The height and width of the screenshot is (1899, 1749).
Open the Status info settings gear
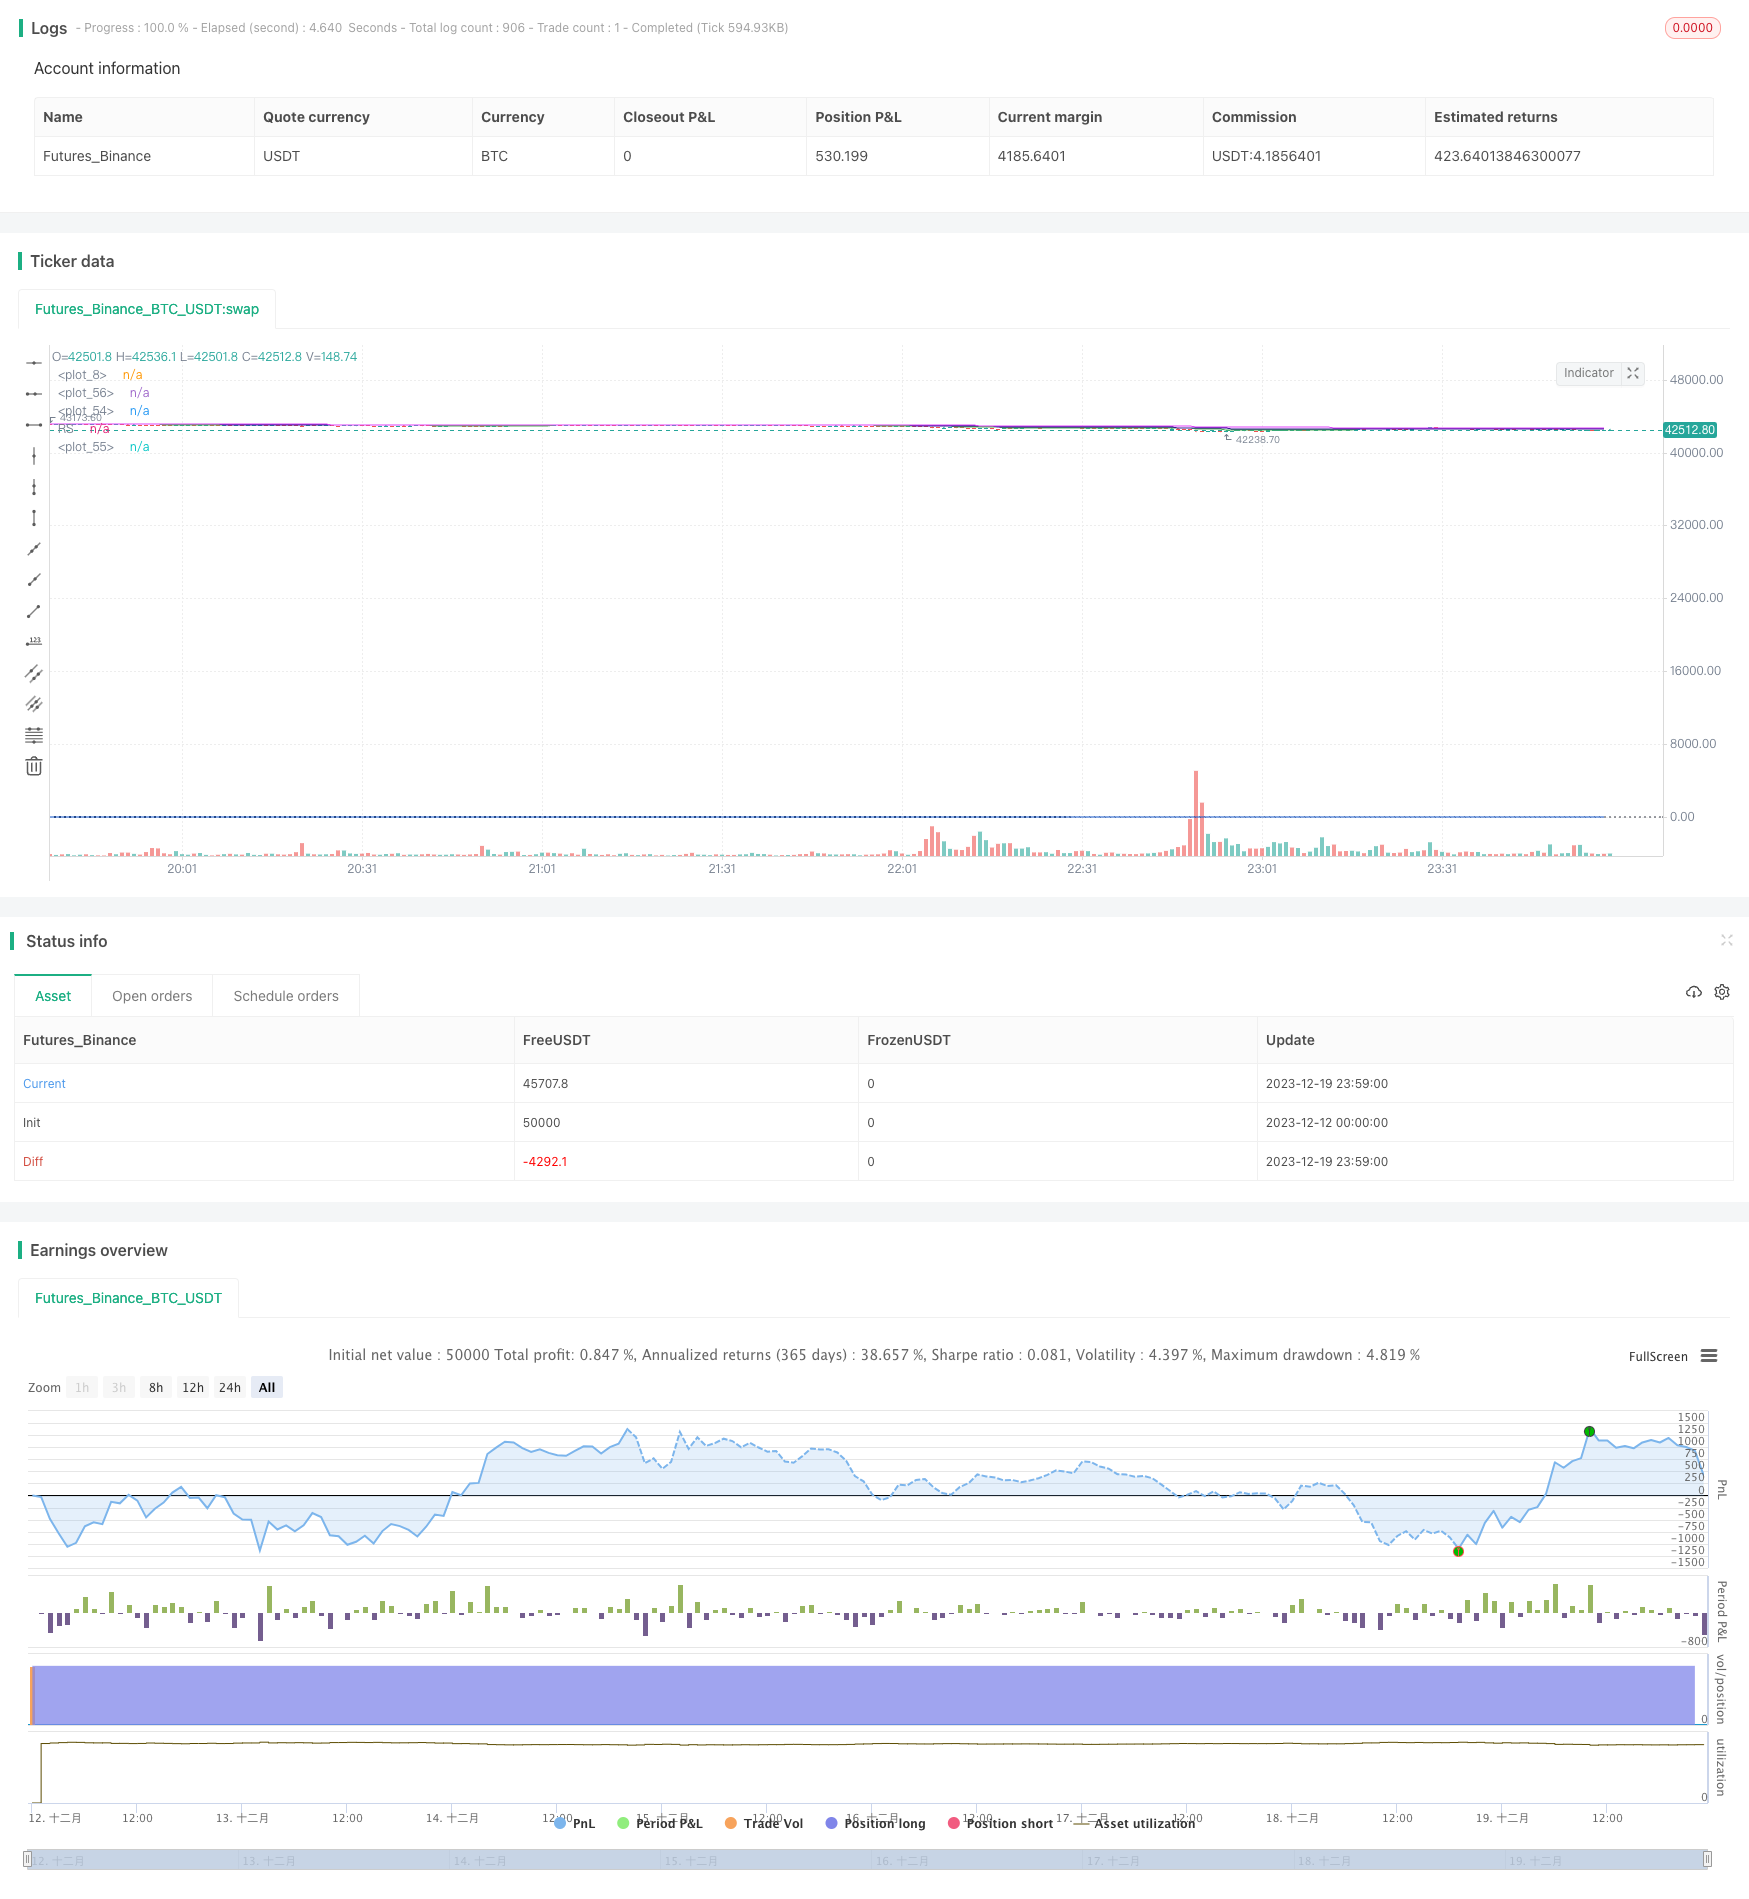1722,992
